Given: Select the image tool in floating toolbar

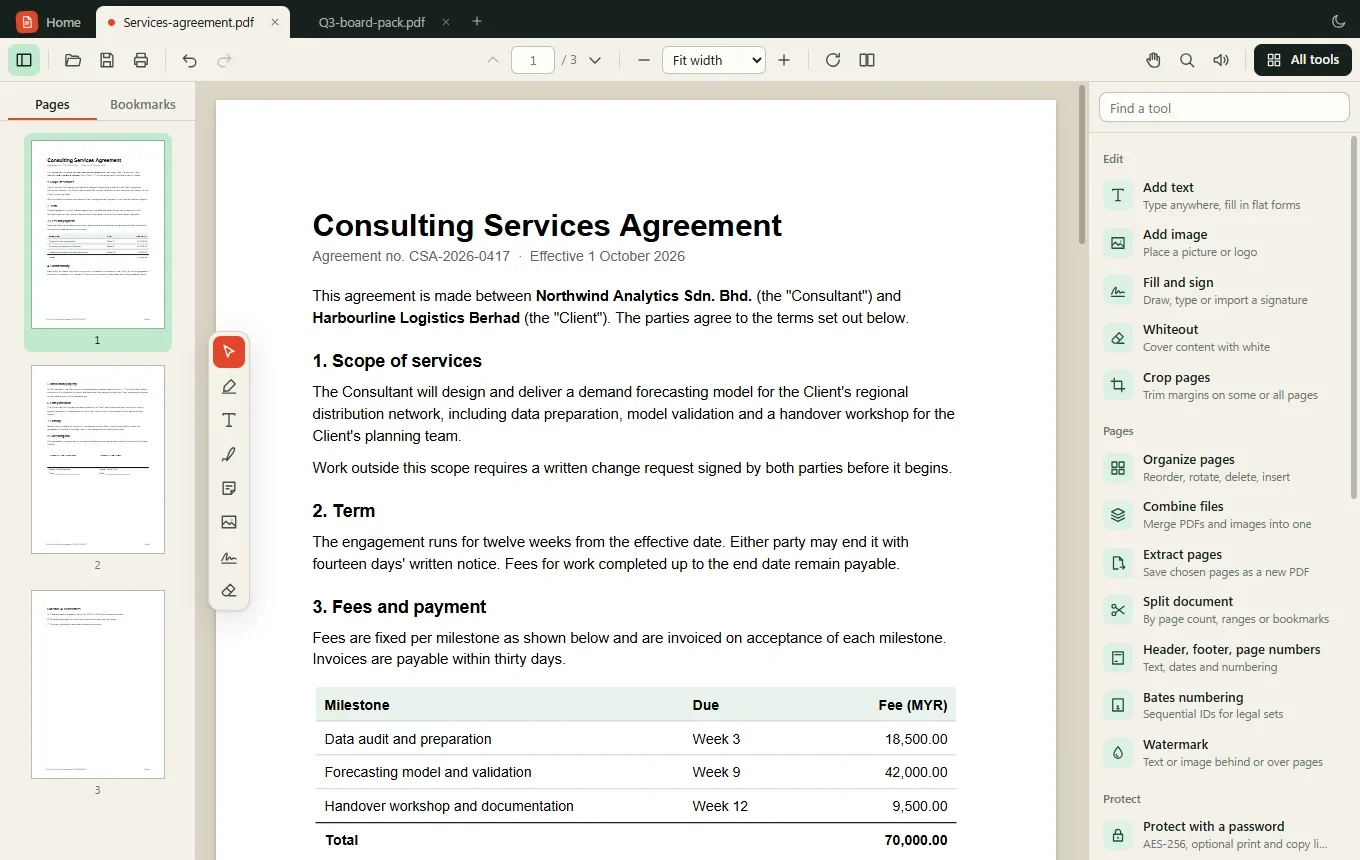Looking at the screenshot, I should 229,522.
